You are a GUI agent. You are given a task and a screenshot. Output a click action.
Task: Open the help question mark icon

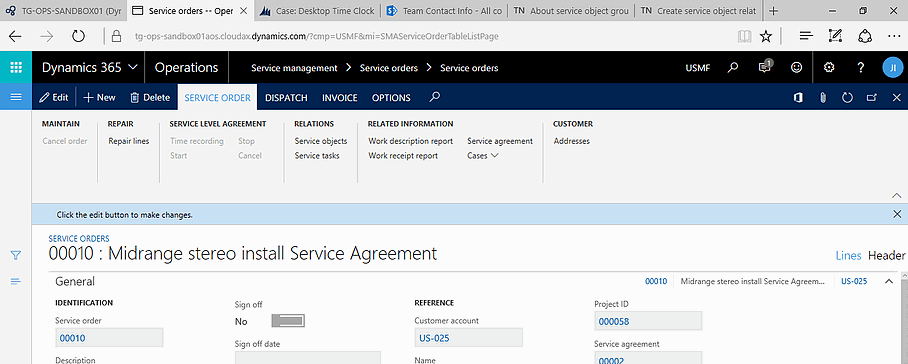861,68
